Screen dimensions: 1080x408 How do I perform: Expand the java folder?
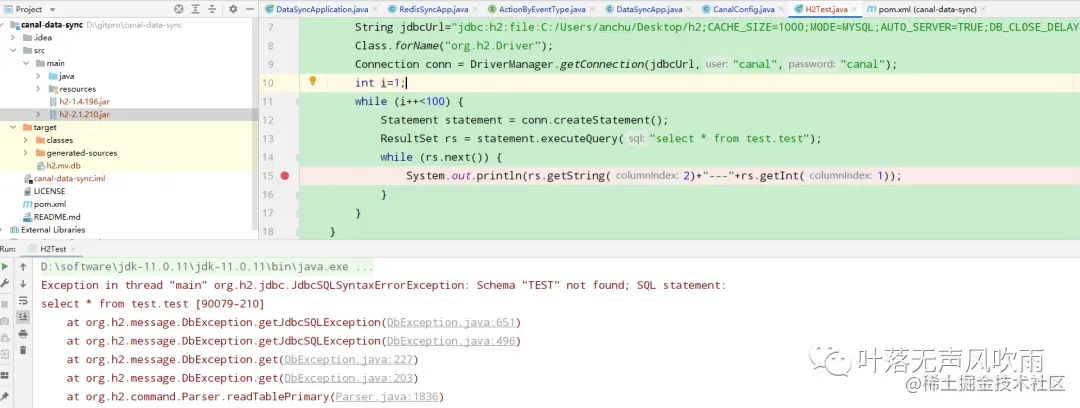39,76
